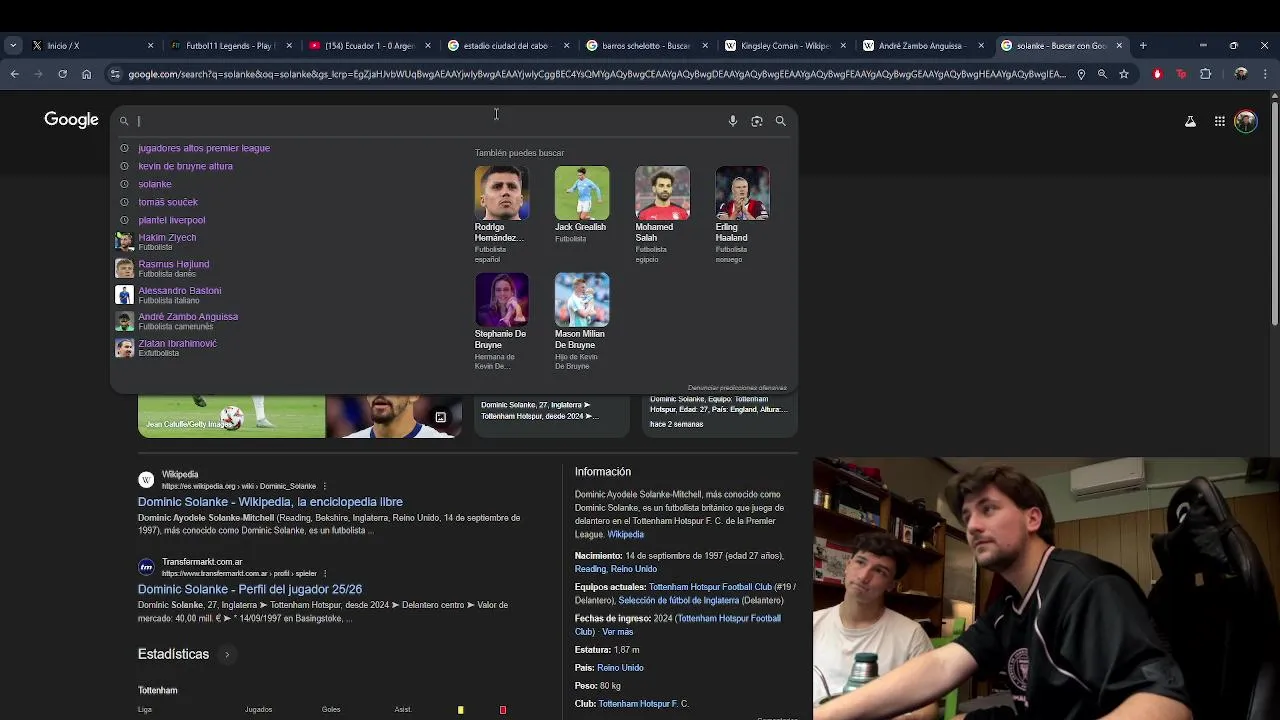Open Wikipedia result three-dot options
The height and width of the screenshot is (720, 1280).
(324, 486)
